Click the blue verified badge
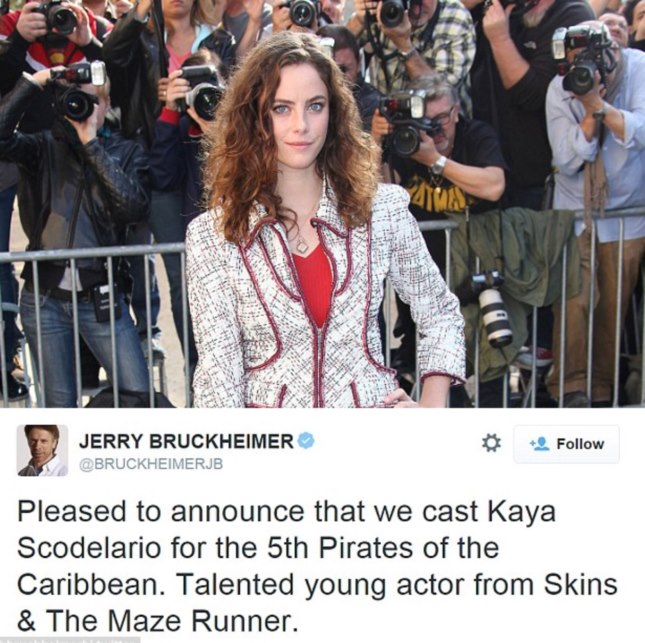Image resolution: width=645 pixels, height=643 pixels. pyautogui.click(x=306, y=441)
